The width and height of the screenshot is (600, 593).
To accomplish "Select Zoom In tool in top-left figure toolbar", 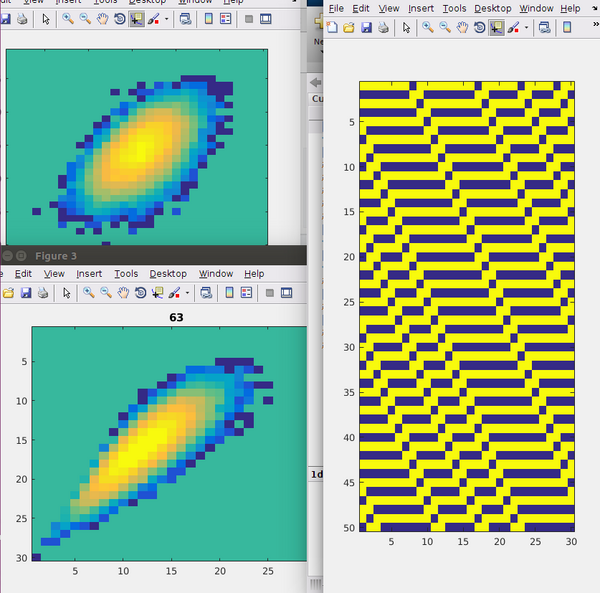I will 68,19.
